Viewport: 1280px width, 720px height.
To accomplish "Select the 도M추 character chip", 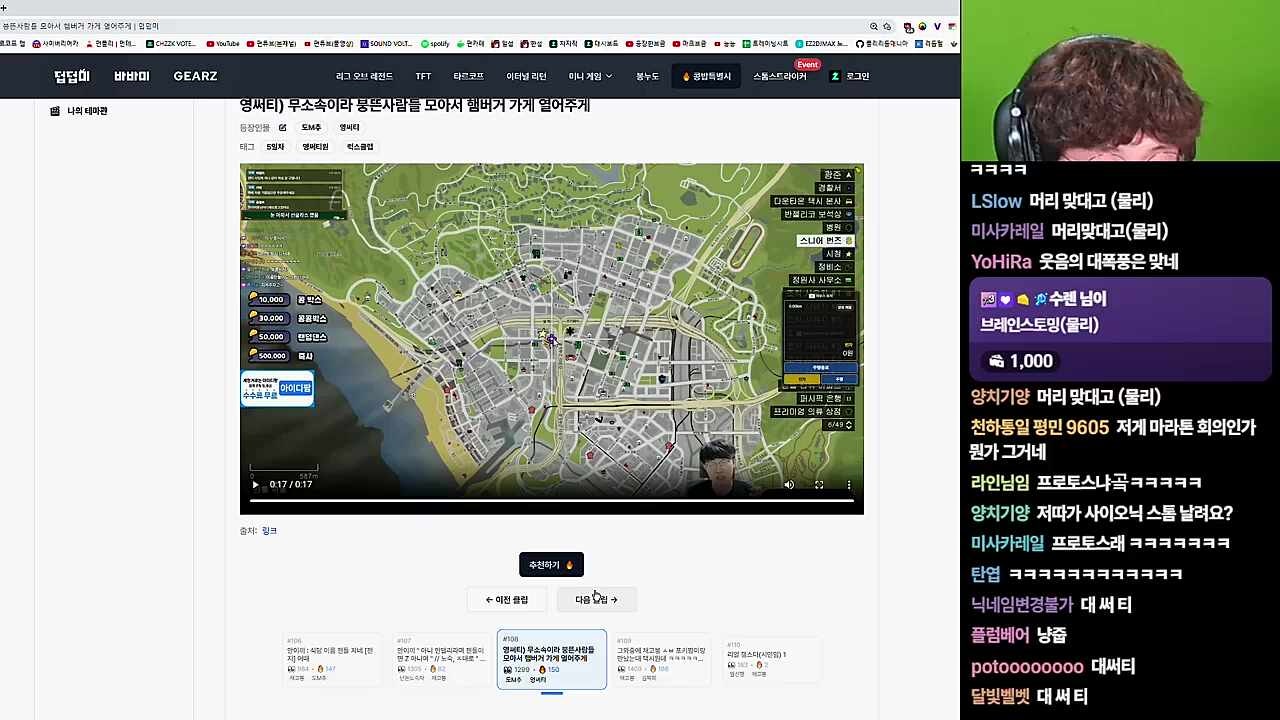I will (311, 128).
